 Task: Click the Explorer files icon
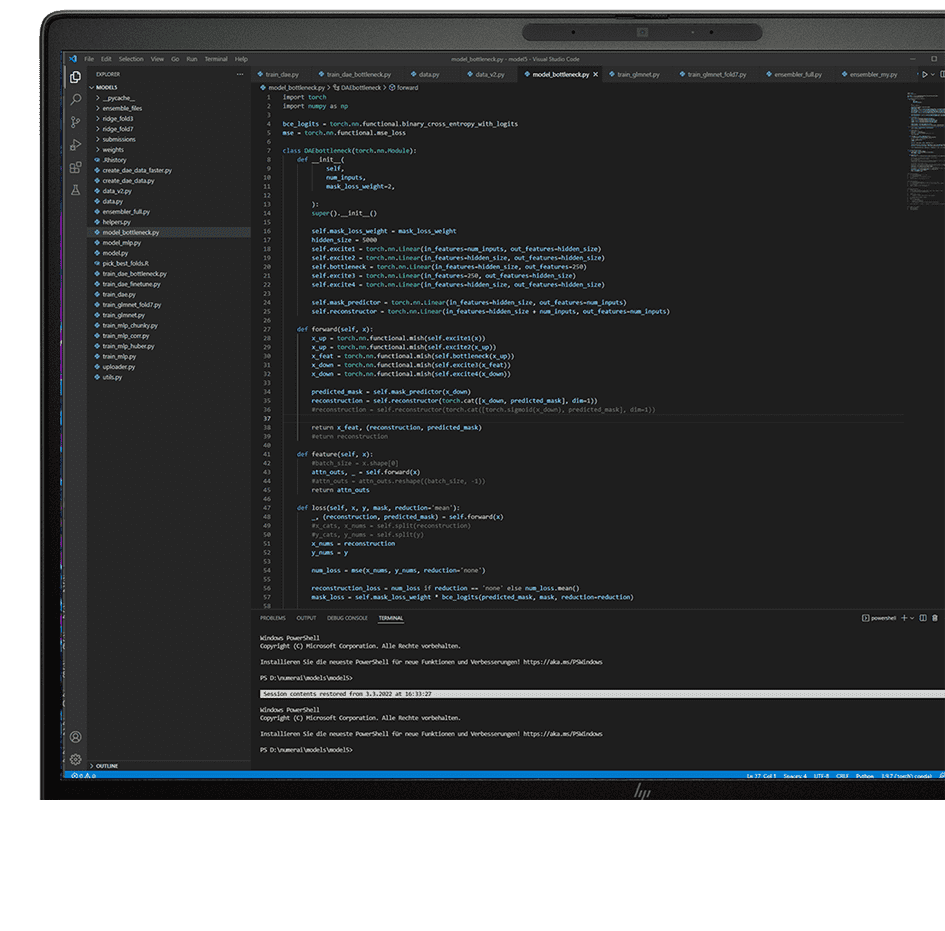click(x=76, y=77)
